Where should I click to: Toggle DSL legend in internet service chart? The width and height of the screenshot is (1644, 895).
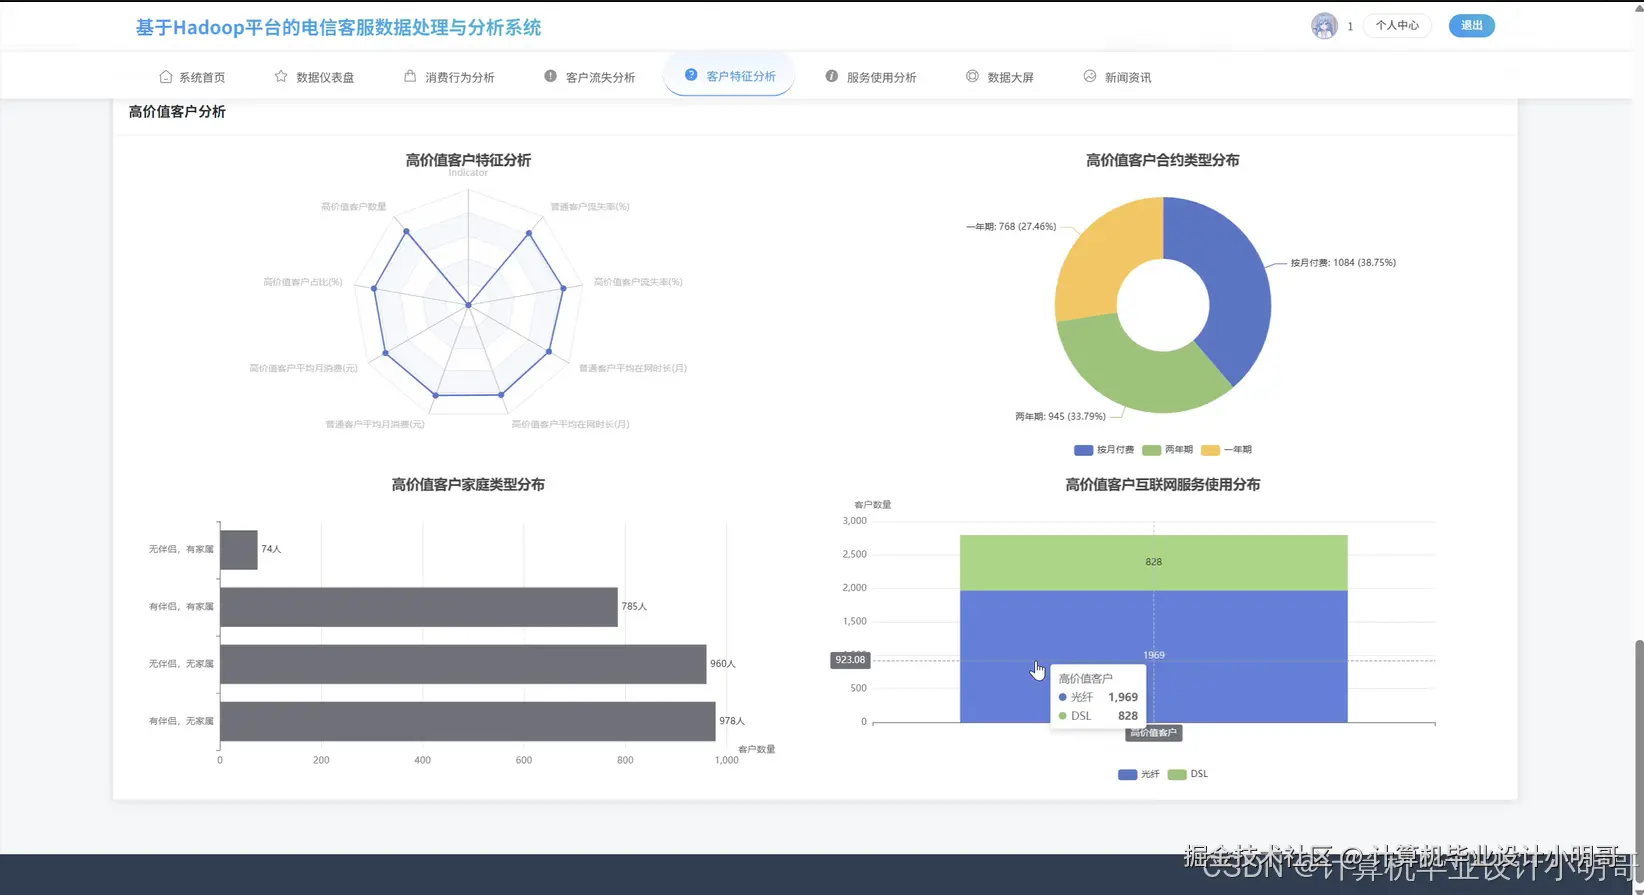(x=1188, y=775)
